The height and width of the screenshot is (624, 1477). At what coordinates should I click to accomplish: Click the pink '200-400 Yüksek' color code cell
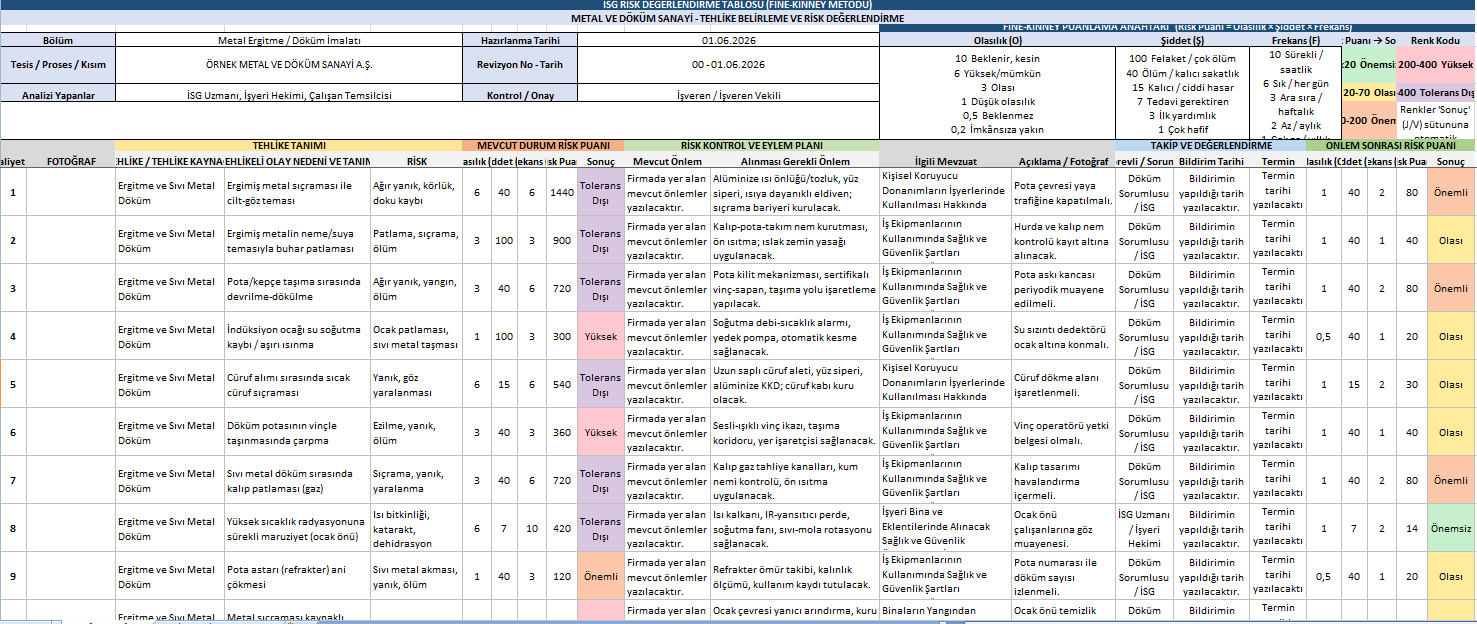point(1435,64)
